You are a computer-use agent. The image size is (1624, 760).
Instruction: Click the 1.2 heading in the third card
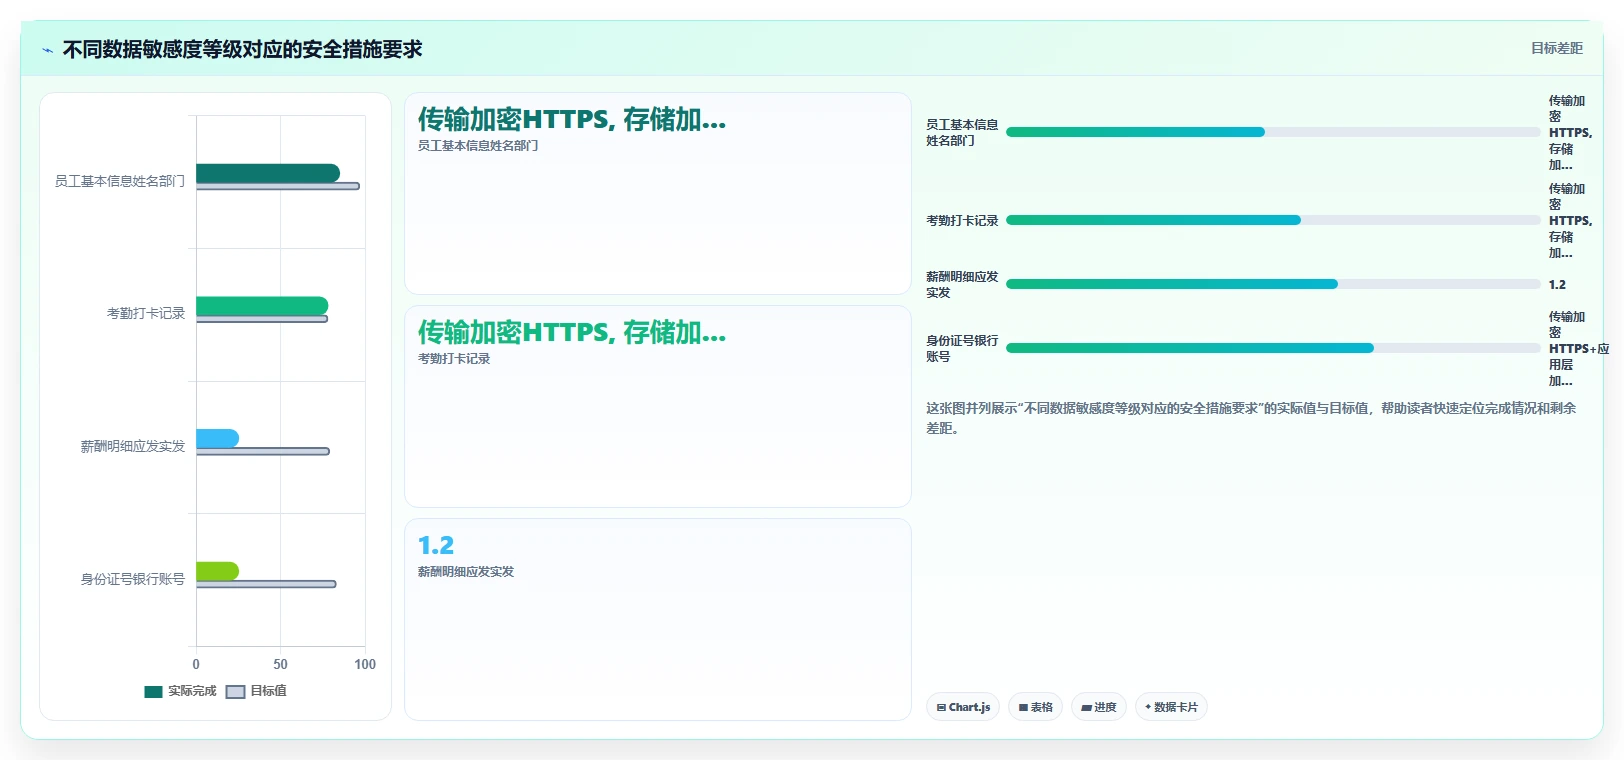(x=436, y=545)
